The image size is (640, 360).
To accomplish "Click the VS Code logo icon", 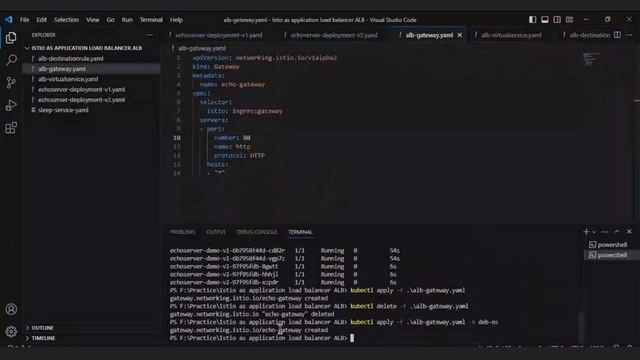I will click(x=9, y=20).
